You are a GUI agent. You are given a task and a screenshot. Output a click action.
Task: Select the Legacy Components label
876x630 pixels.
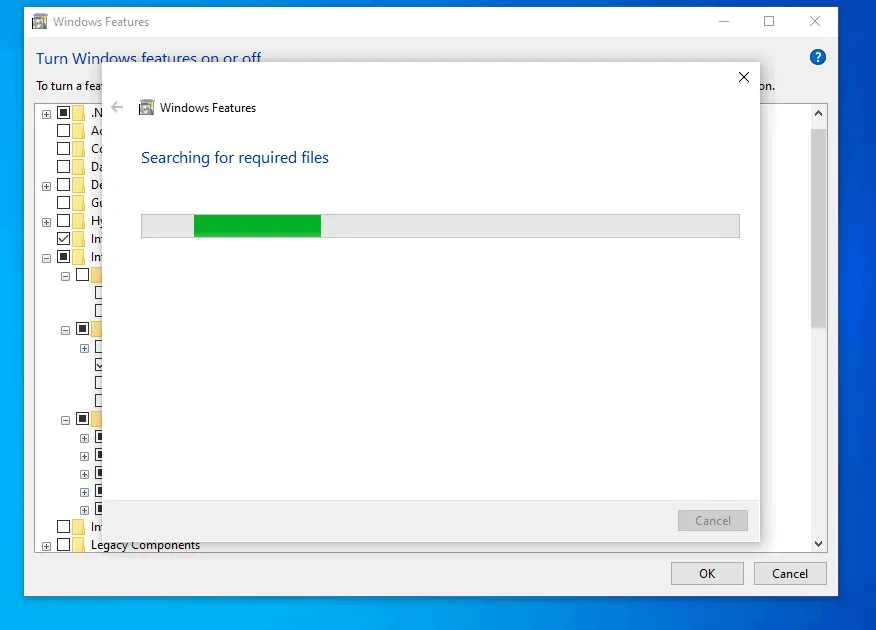click(145, 545)
